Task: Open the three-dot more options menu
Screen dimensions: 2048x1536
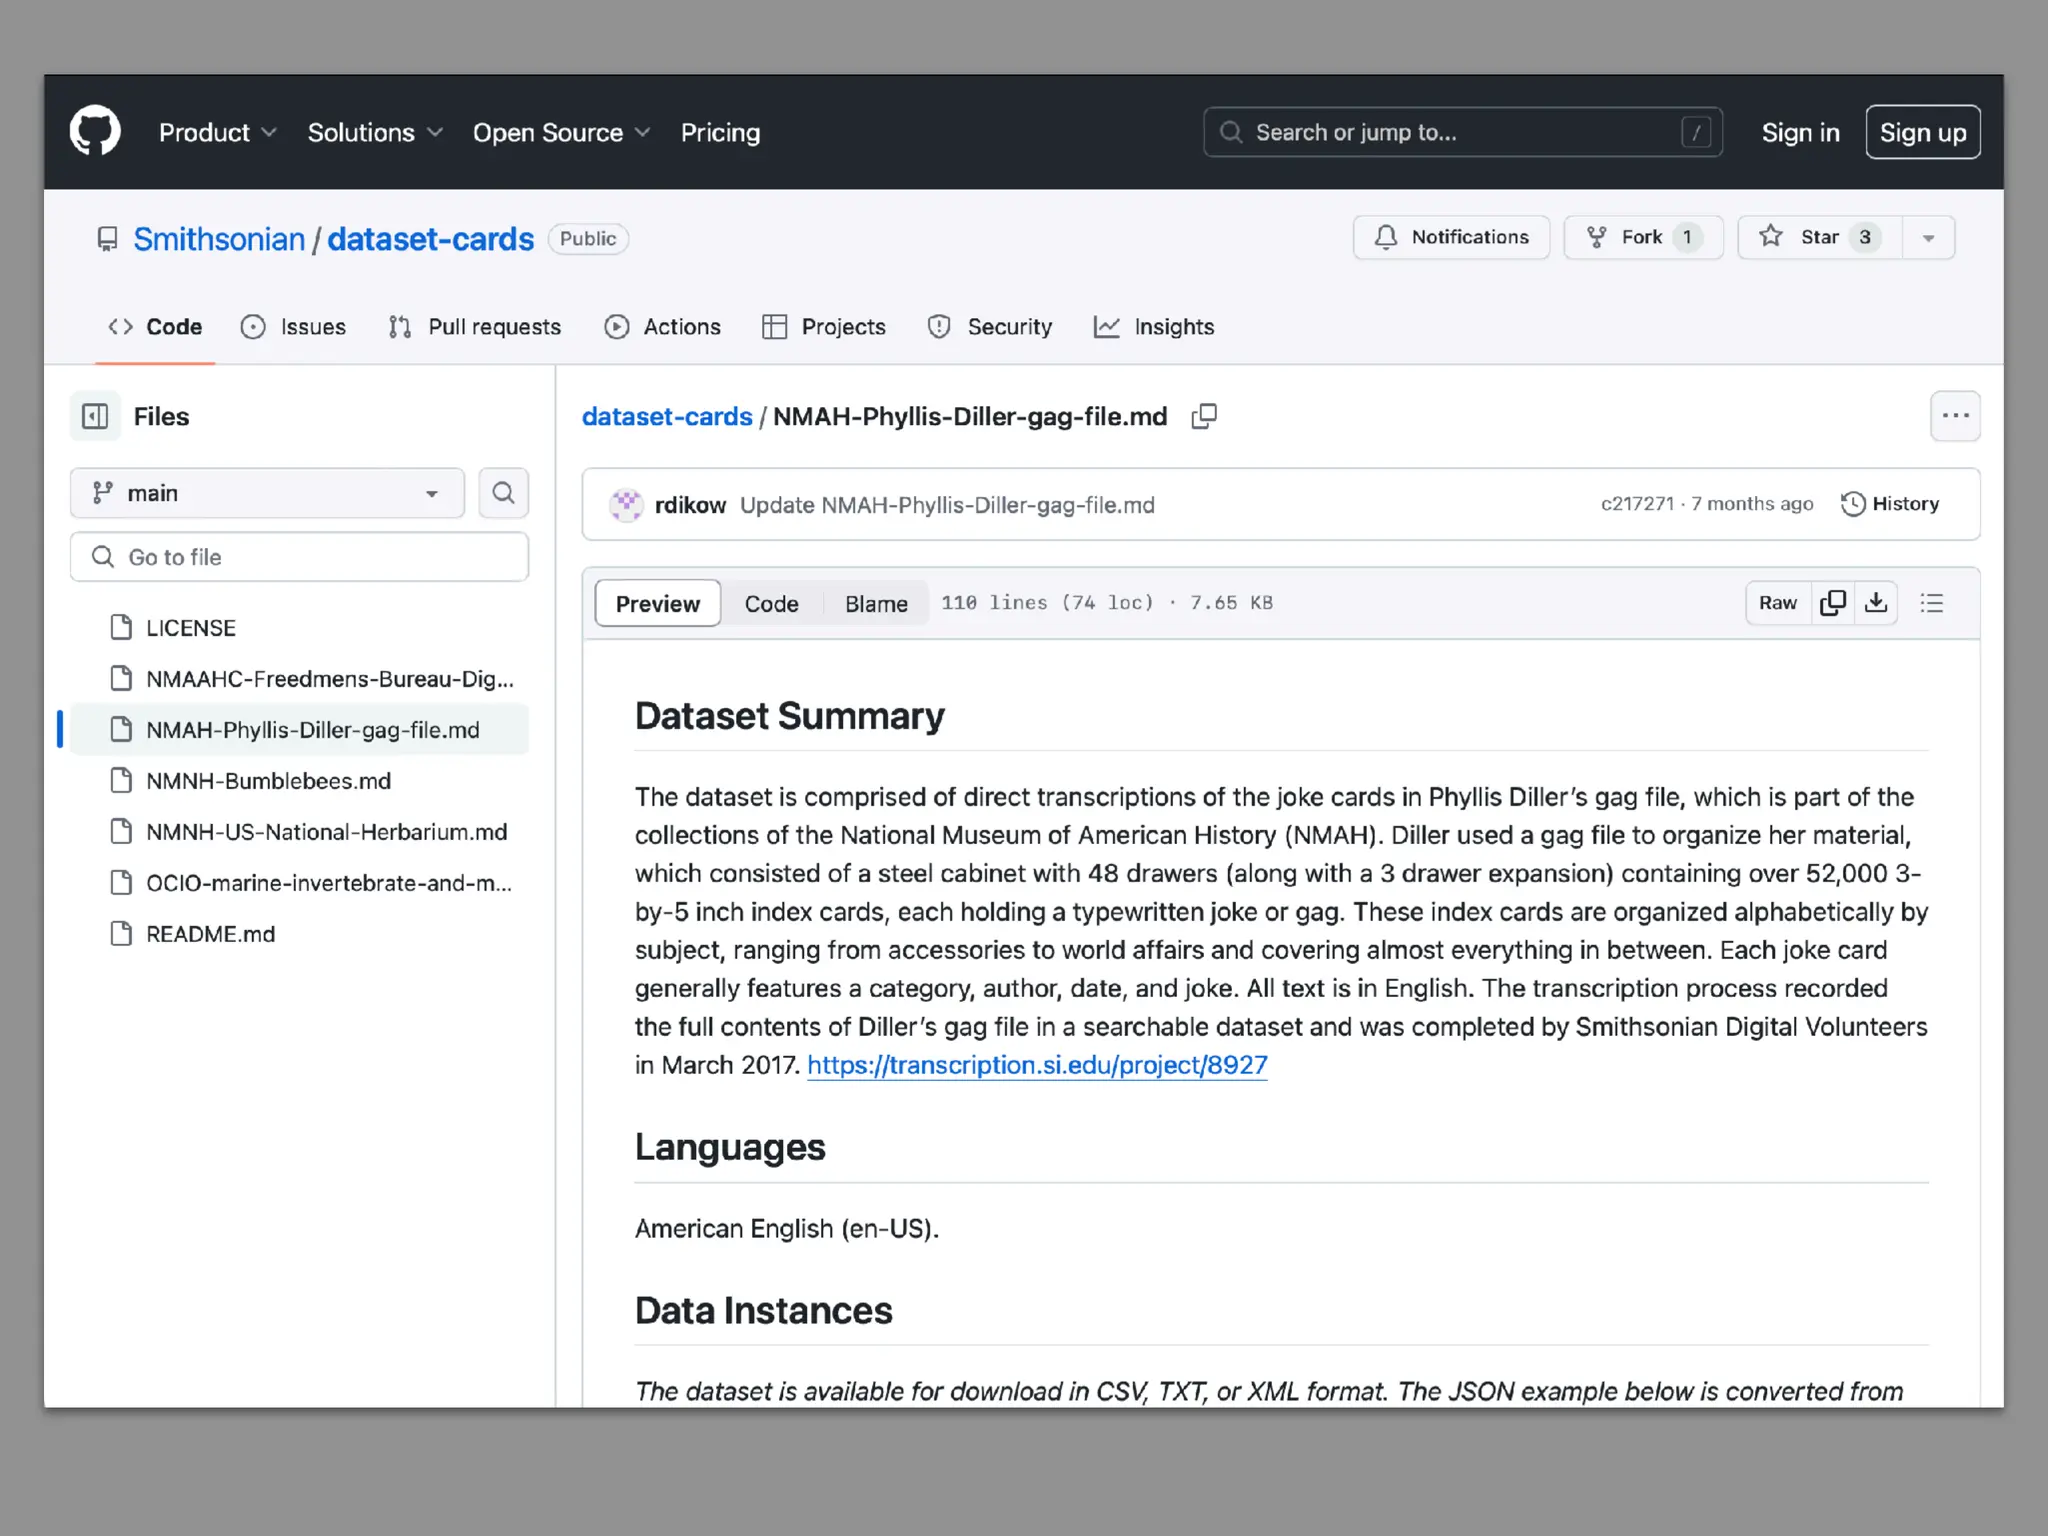Action: click(1954, 416)
